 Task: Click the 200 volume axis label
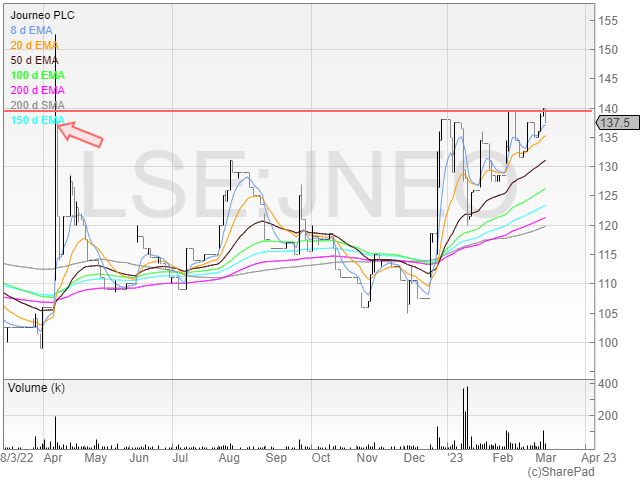point(608,416)
